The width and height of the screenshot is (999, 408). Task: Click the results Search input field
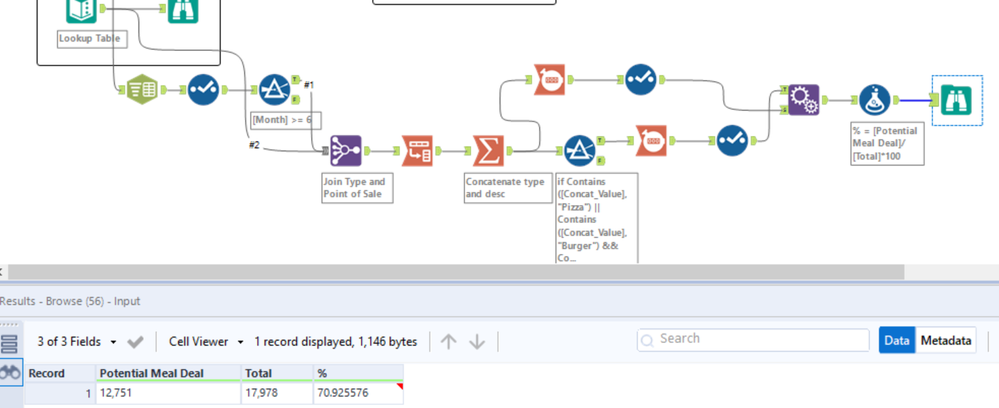tap(753, 340)
